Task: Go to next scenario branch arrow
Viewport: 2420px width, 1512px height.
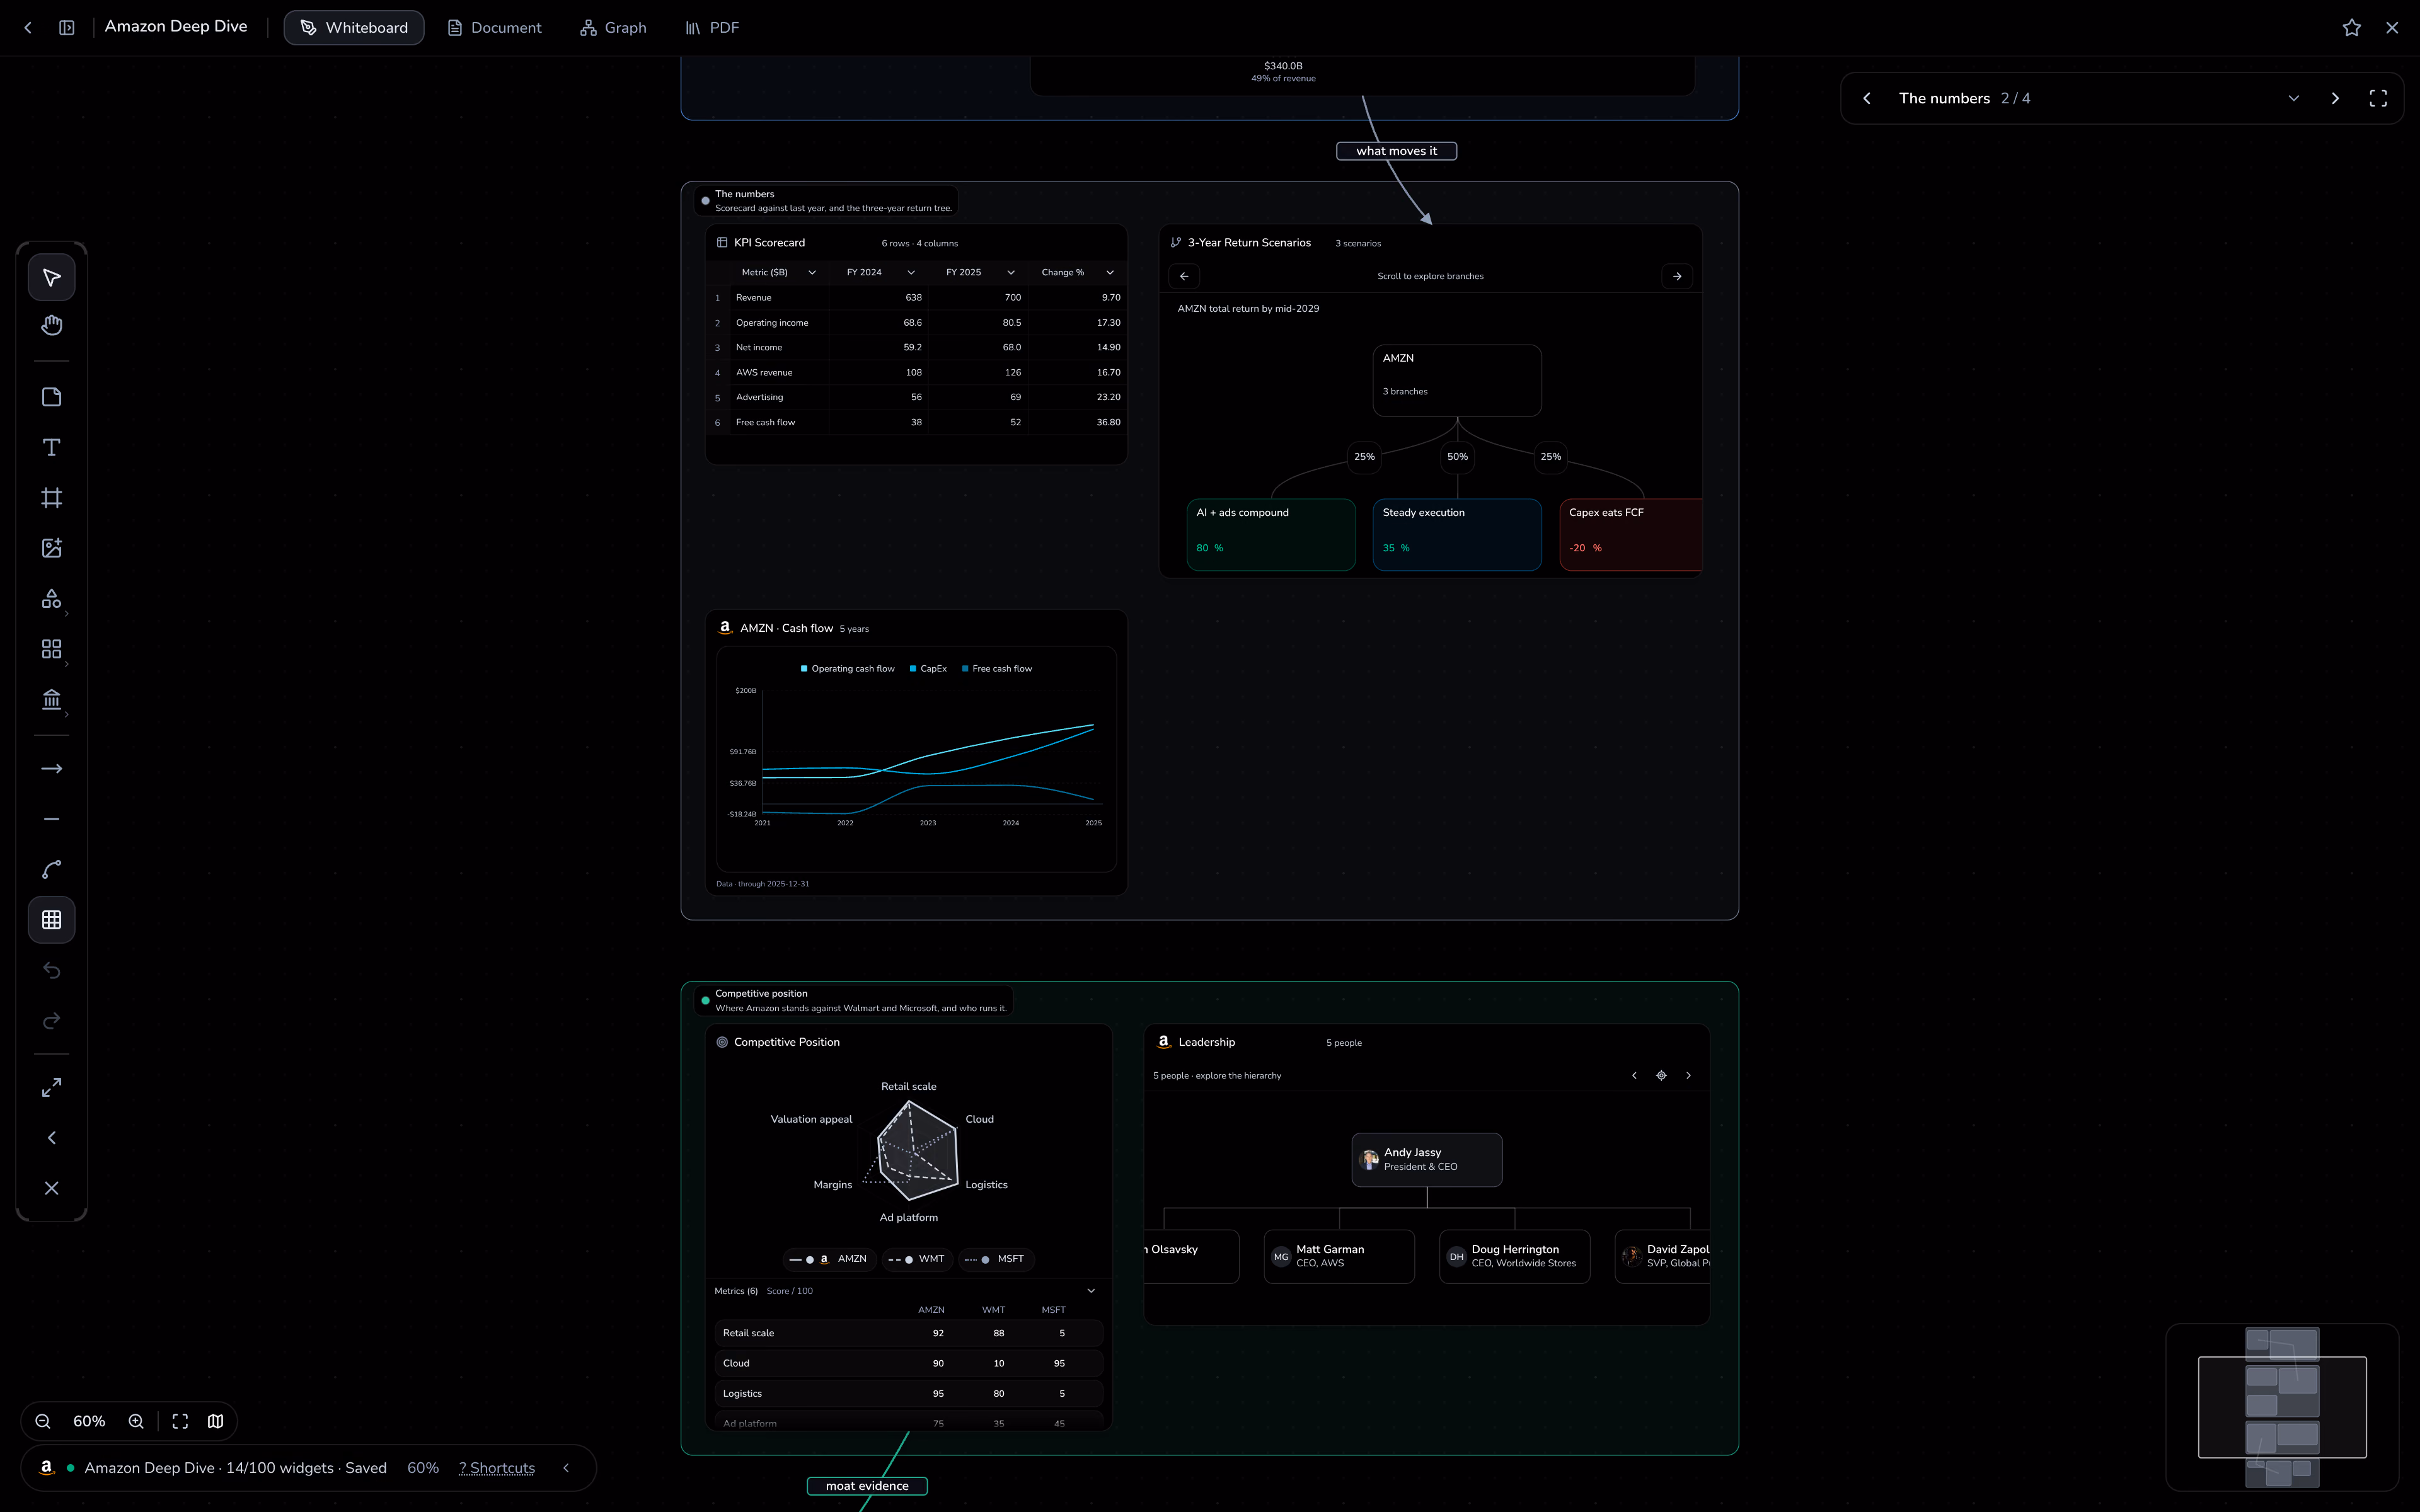Action: point(1677,276)
